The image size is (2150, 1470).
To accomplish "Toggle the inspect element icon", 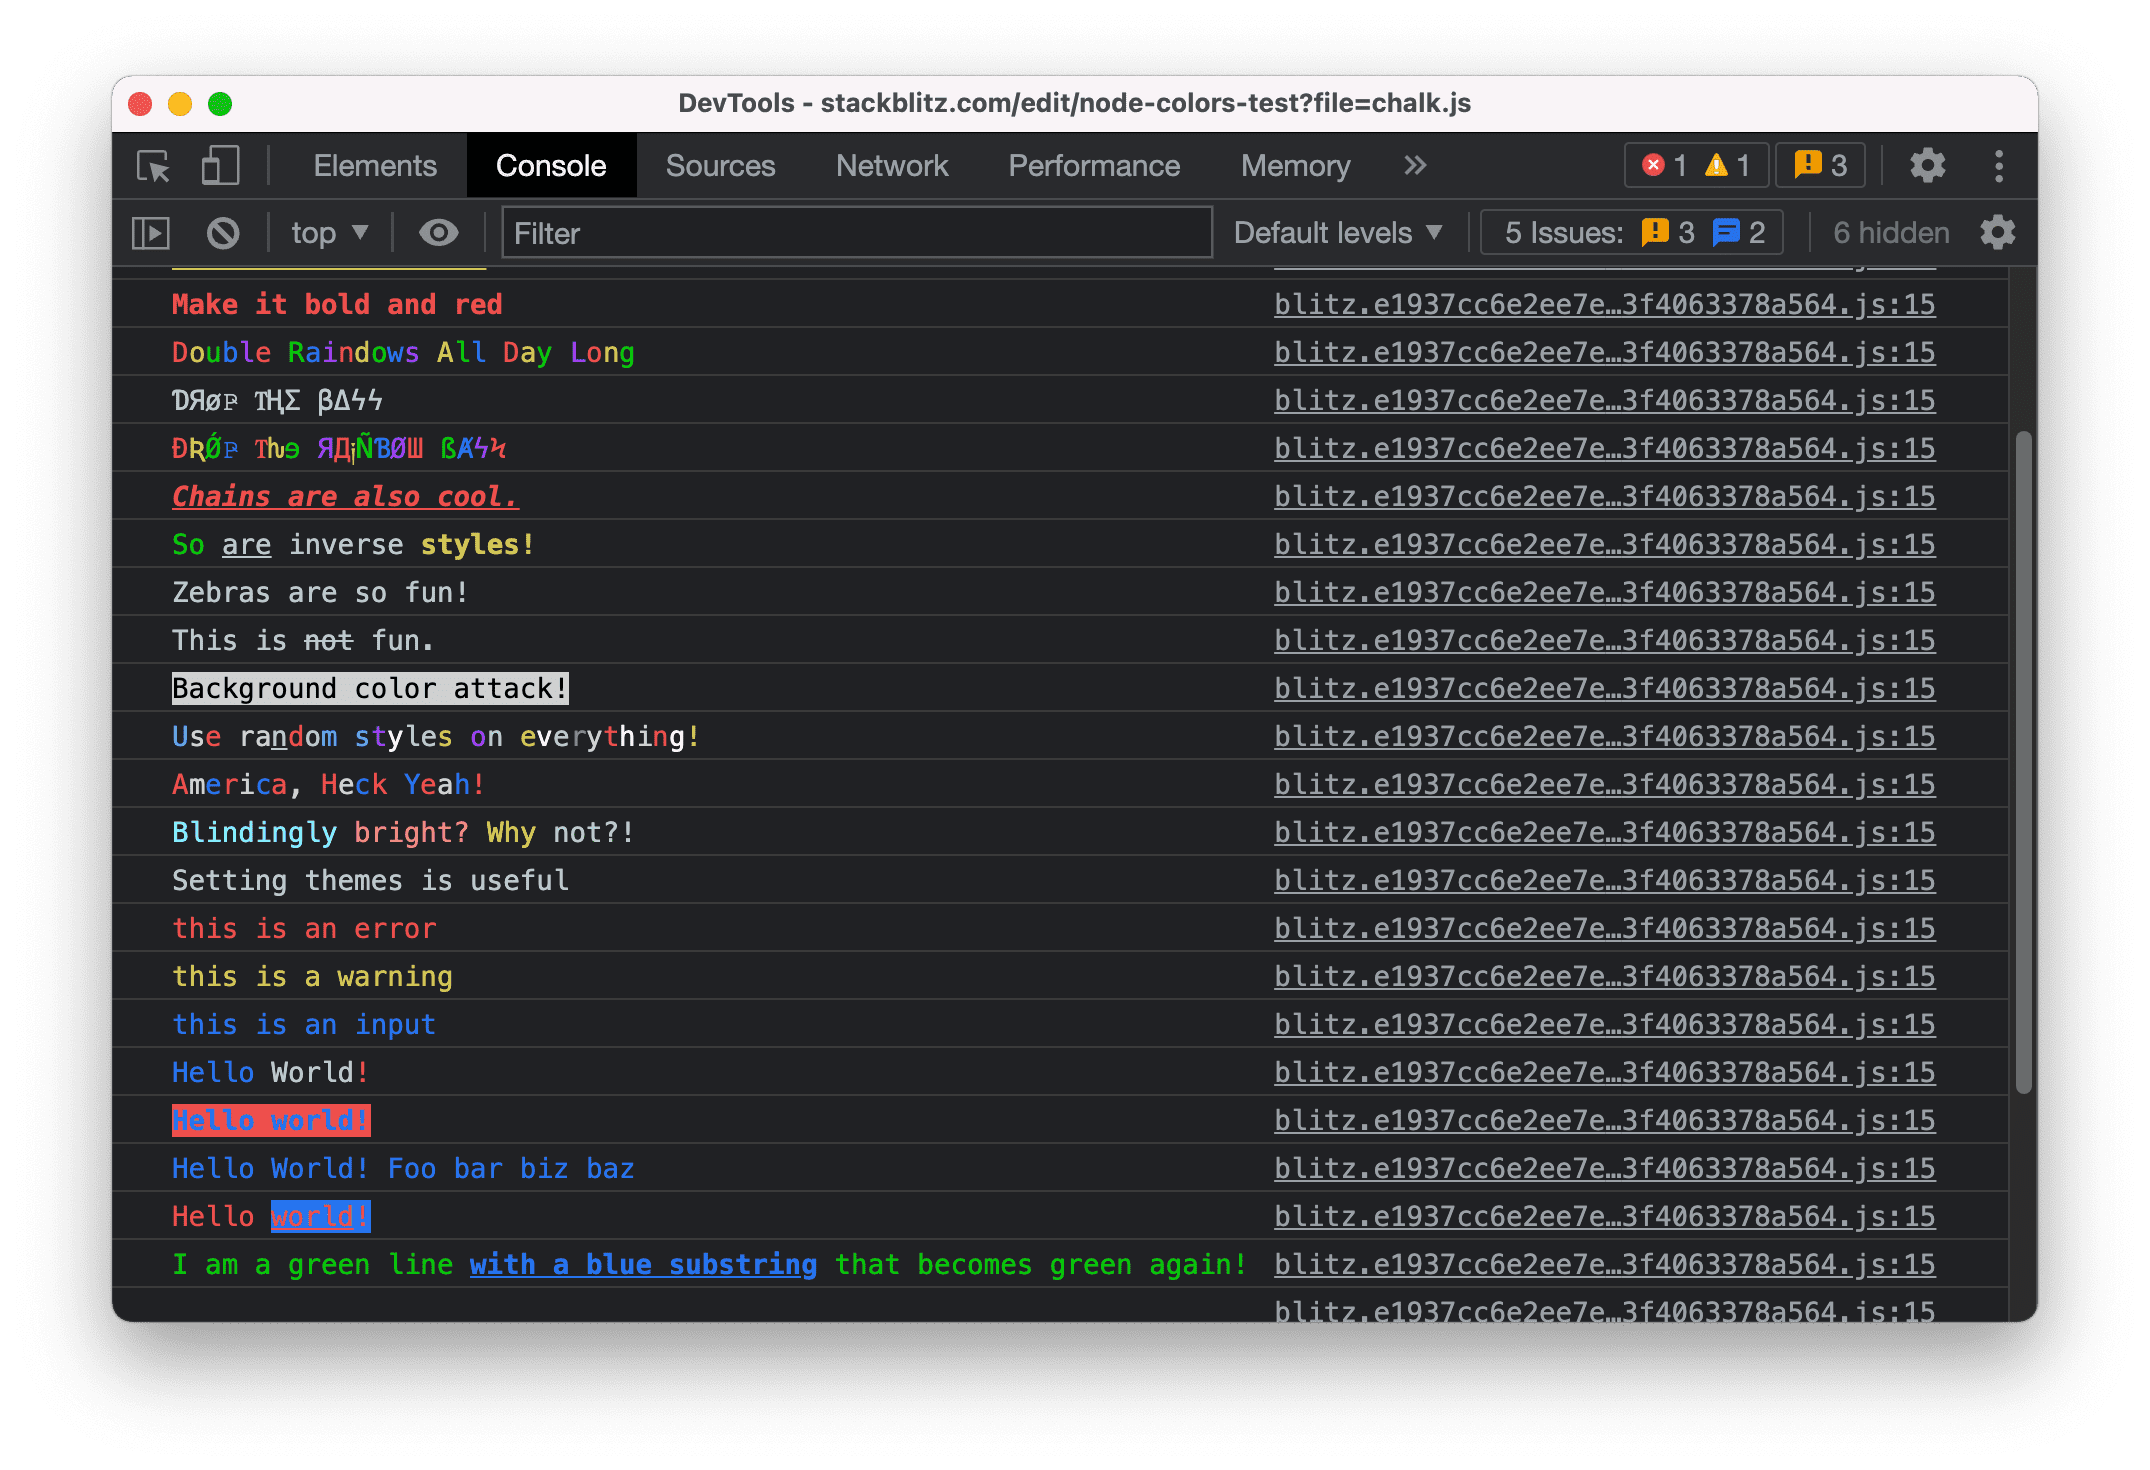I will (158, 163).
